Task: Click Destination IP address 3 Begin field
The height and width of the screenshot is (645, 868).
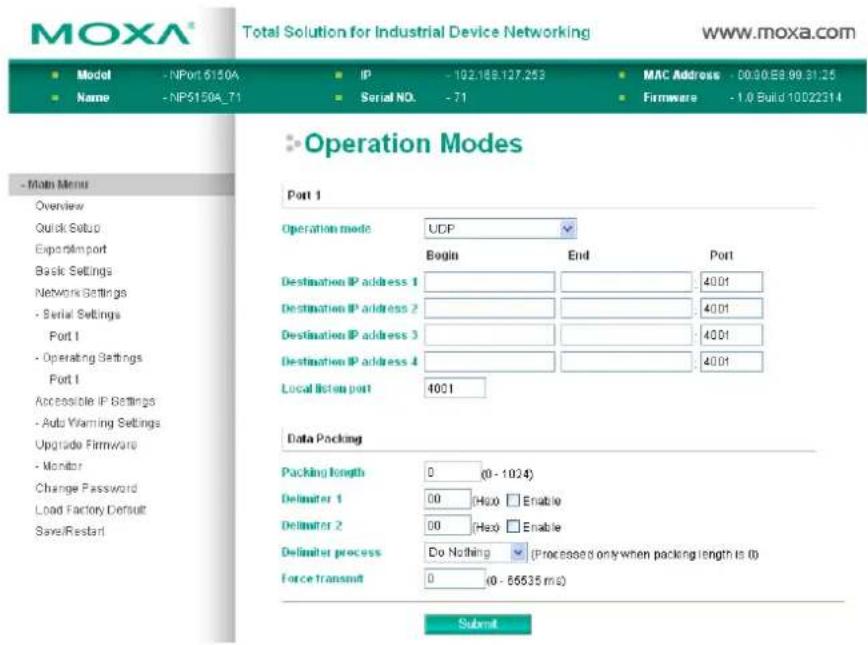Action: pos(489,335)
